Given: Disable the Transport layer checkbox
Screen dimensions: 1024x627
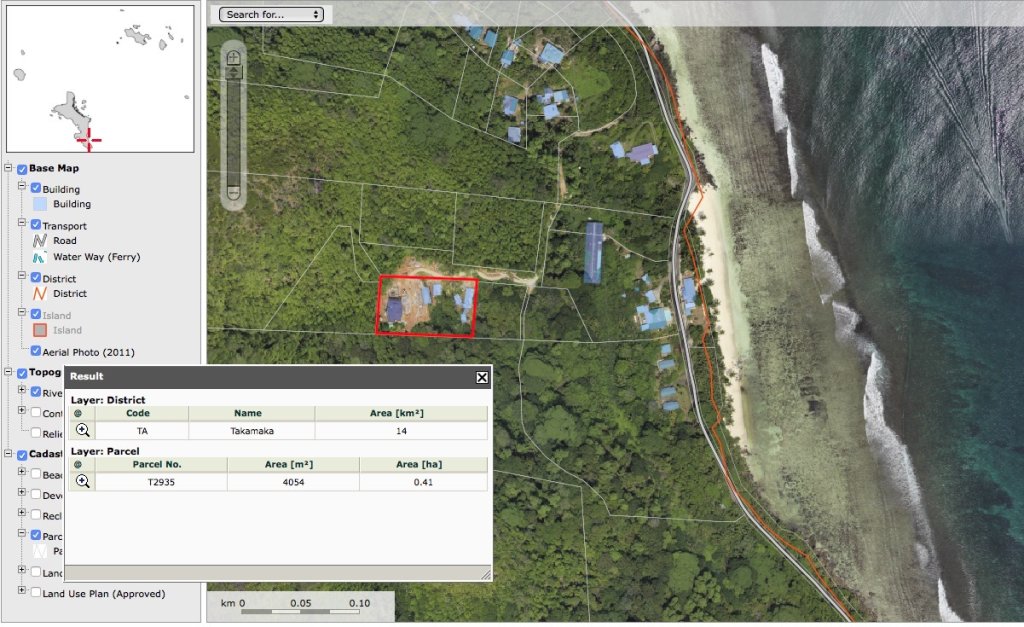Looking at the screenshot, I should (36, 226).
